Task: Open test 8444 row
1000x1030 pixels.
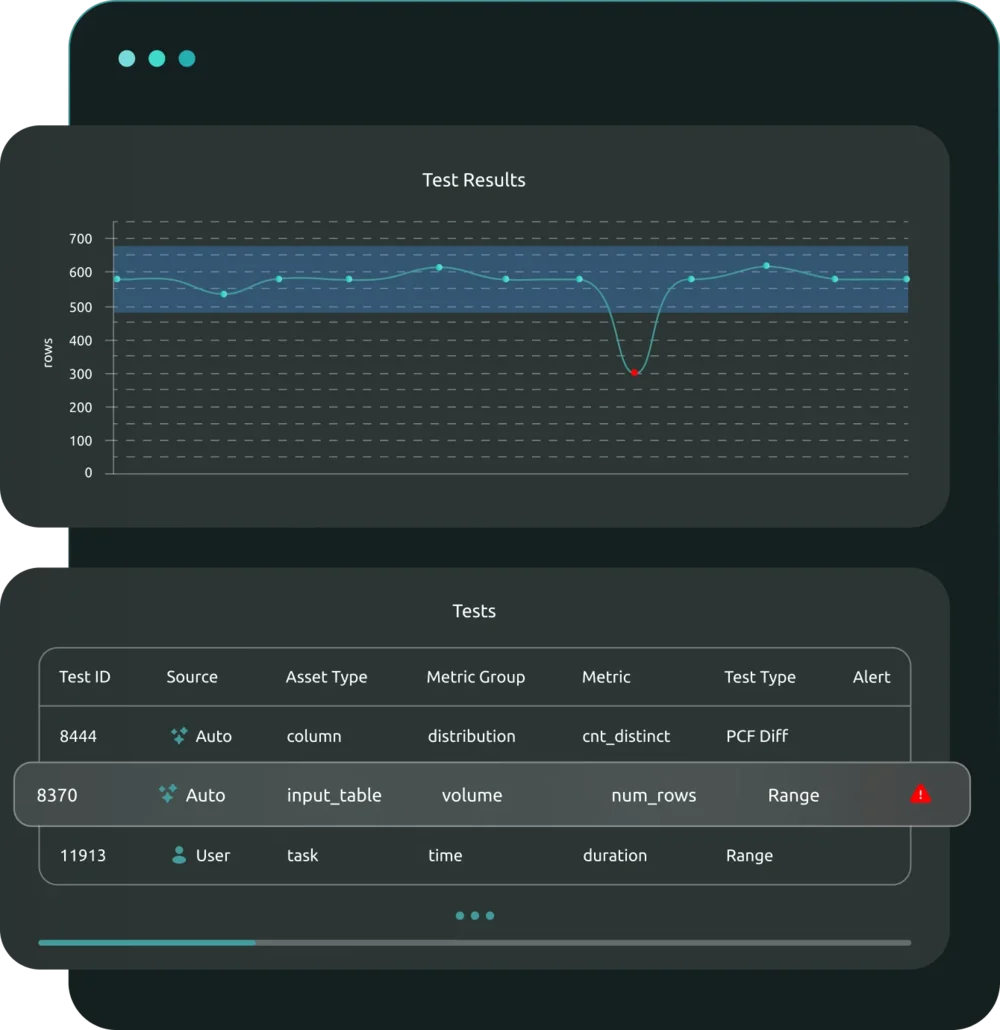Action: click(x=78, y=736)
